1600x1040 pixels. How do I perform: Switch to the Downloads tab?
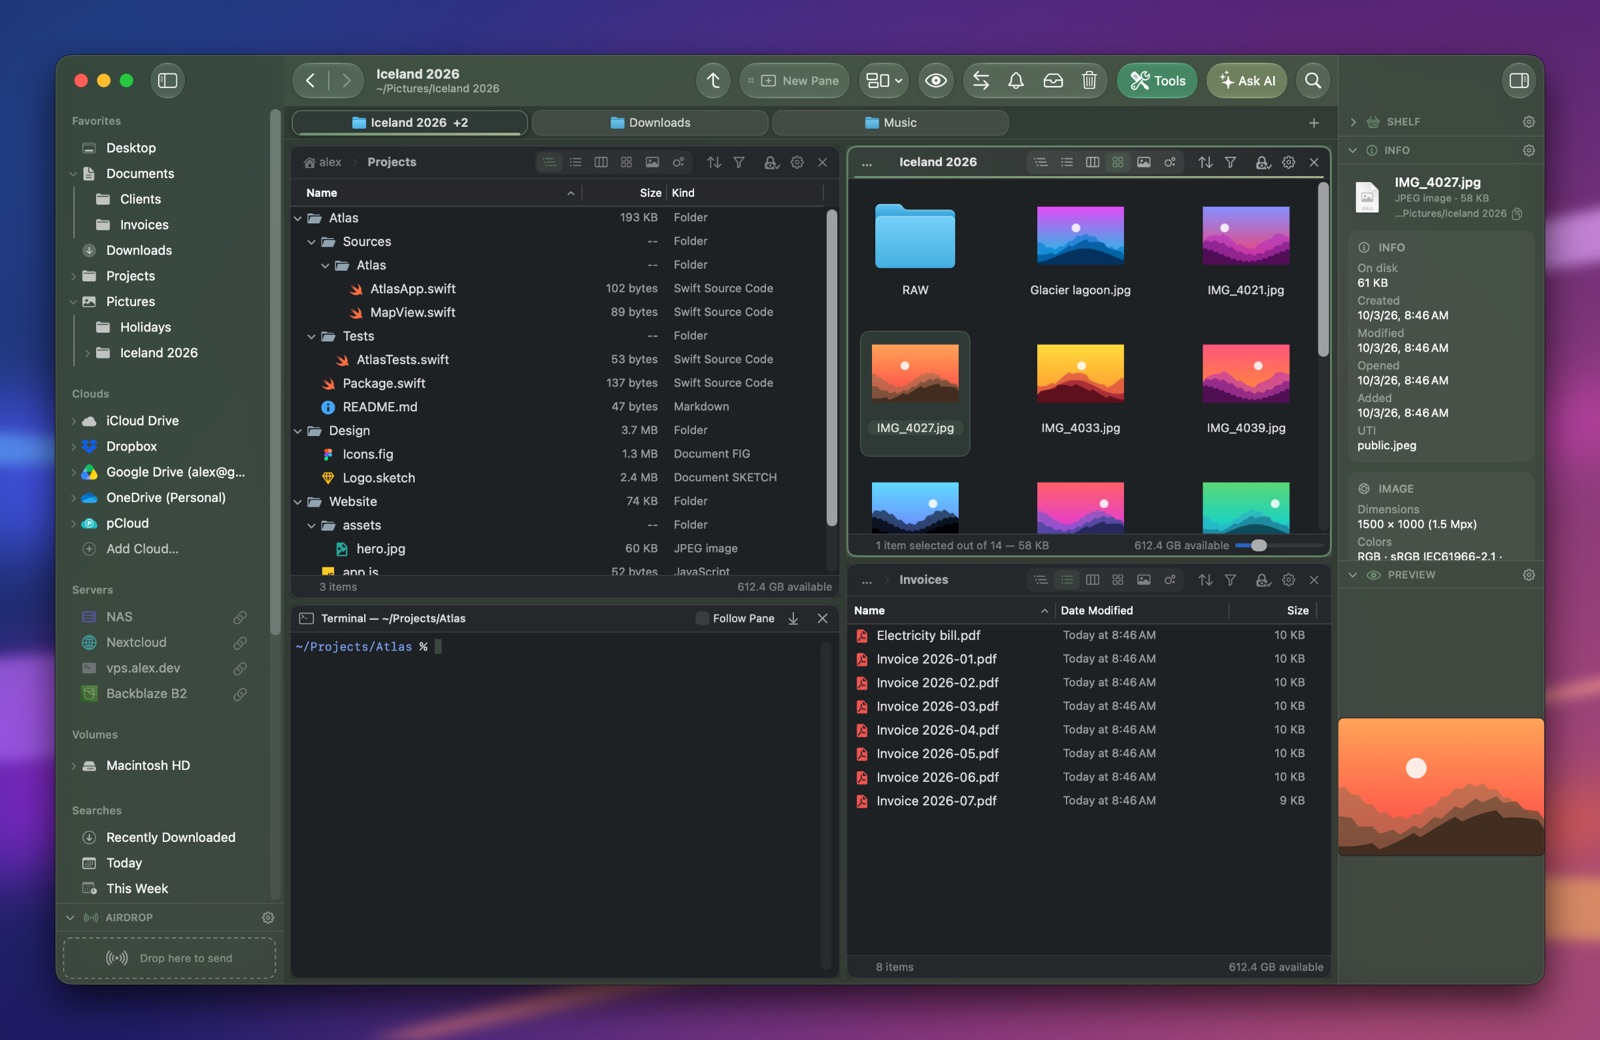coord(650,123)
